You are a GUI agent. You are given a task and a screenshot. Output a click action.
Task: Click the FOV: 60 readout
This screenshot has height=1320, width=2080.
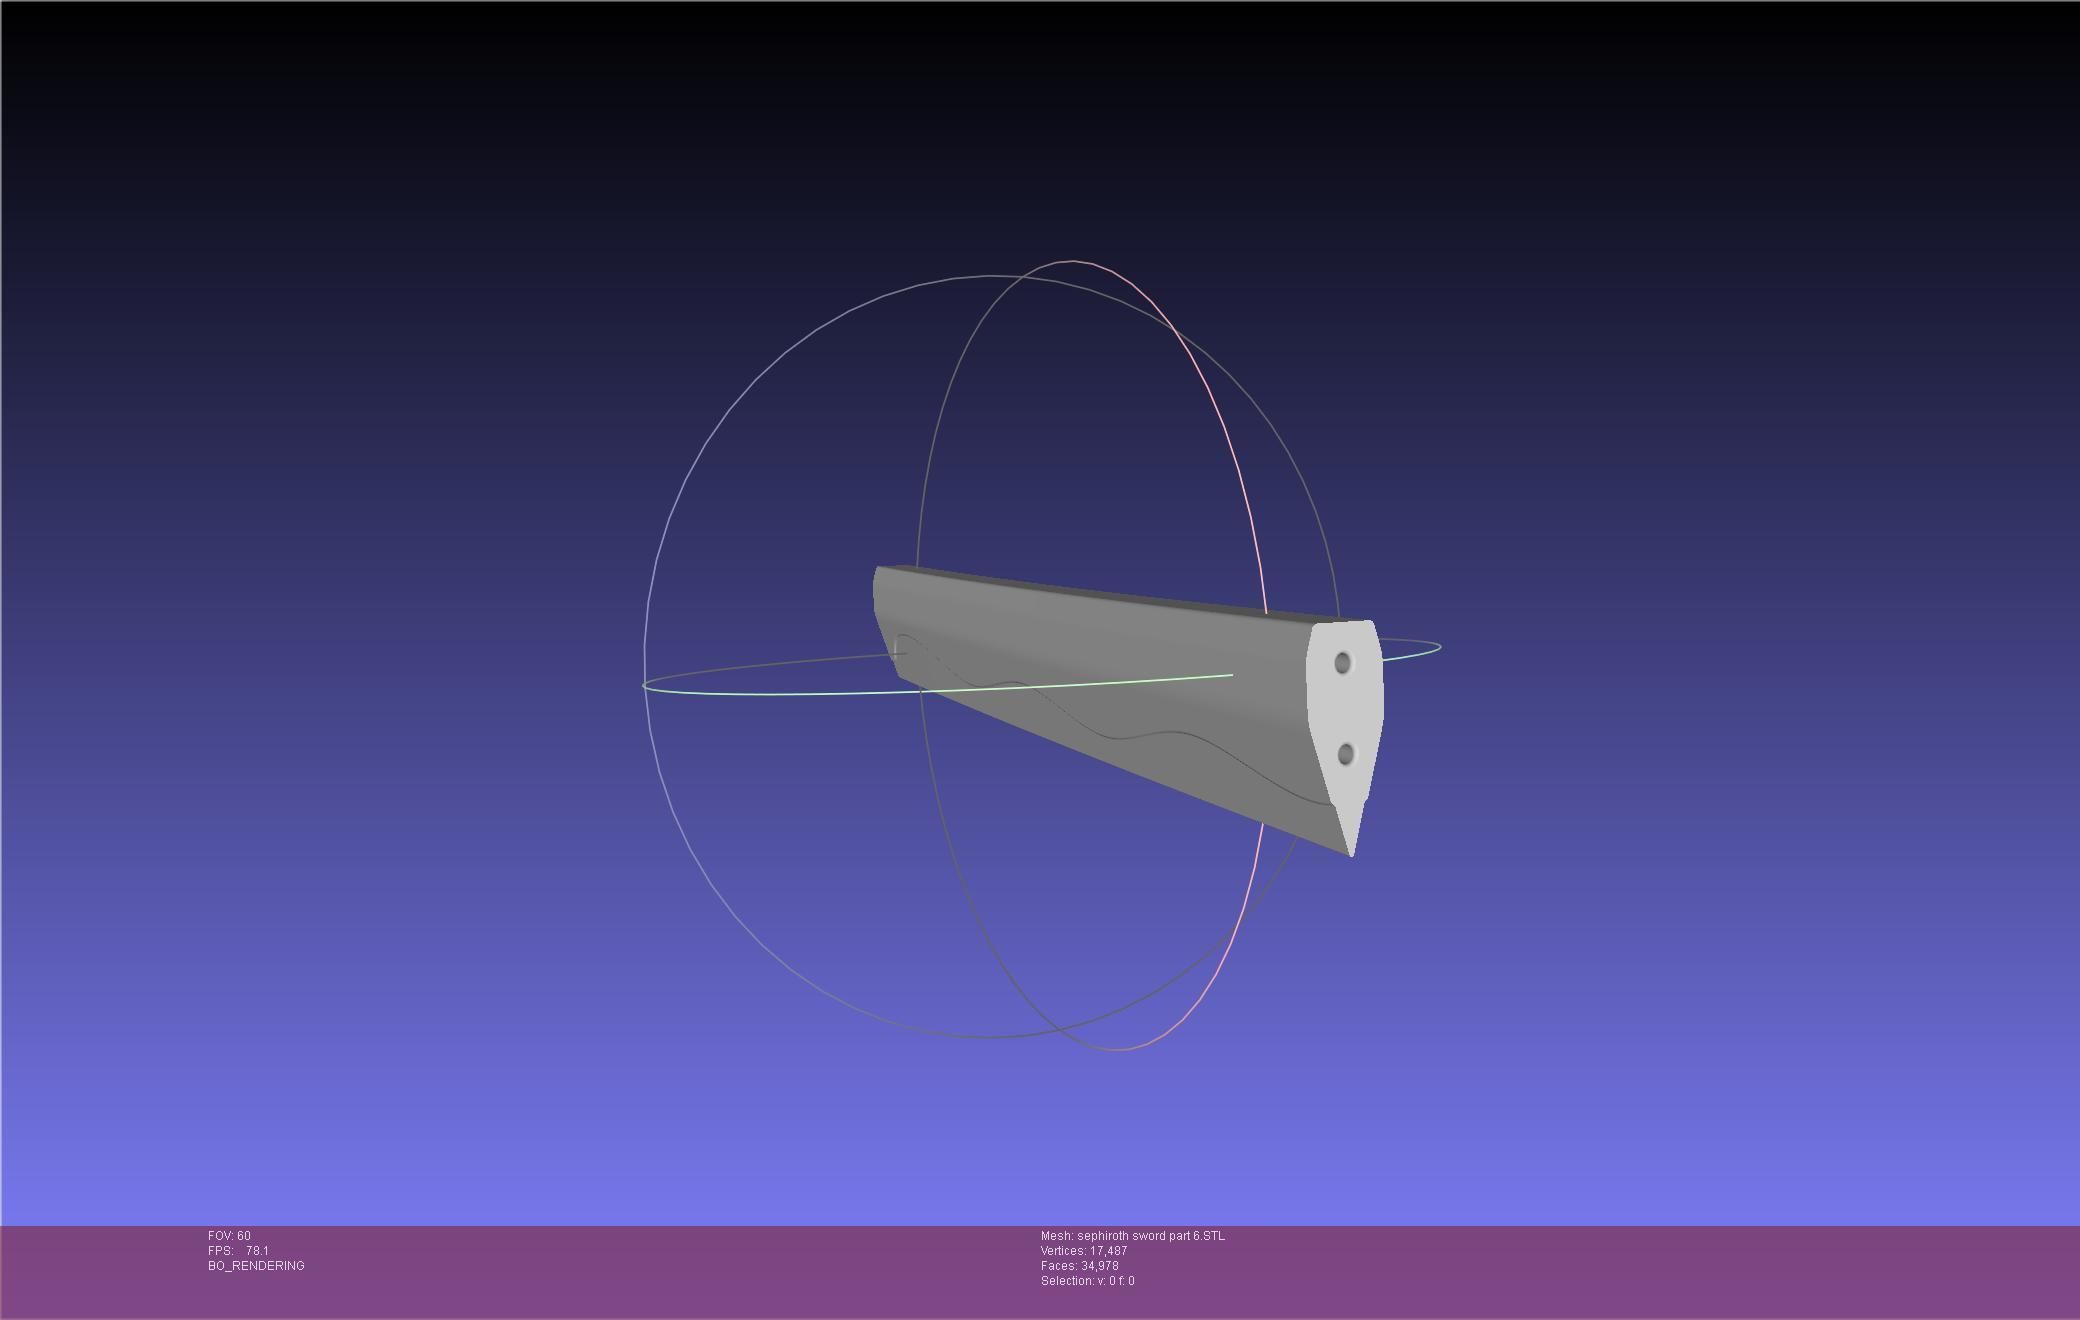tap(229, 1236)
